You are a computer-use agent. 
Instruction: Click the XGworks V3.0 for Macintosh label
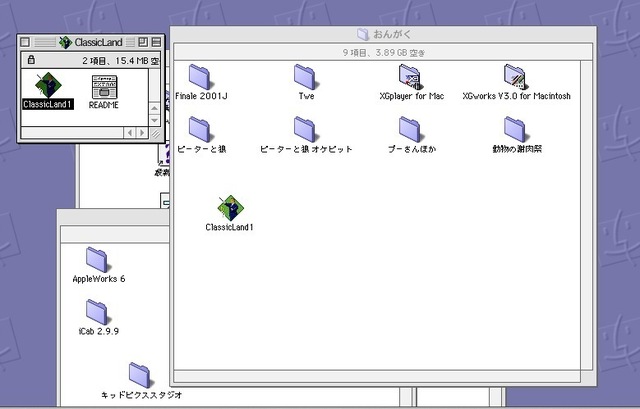click(516, 96)
